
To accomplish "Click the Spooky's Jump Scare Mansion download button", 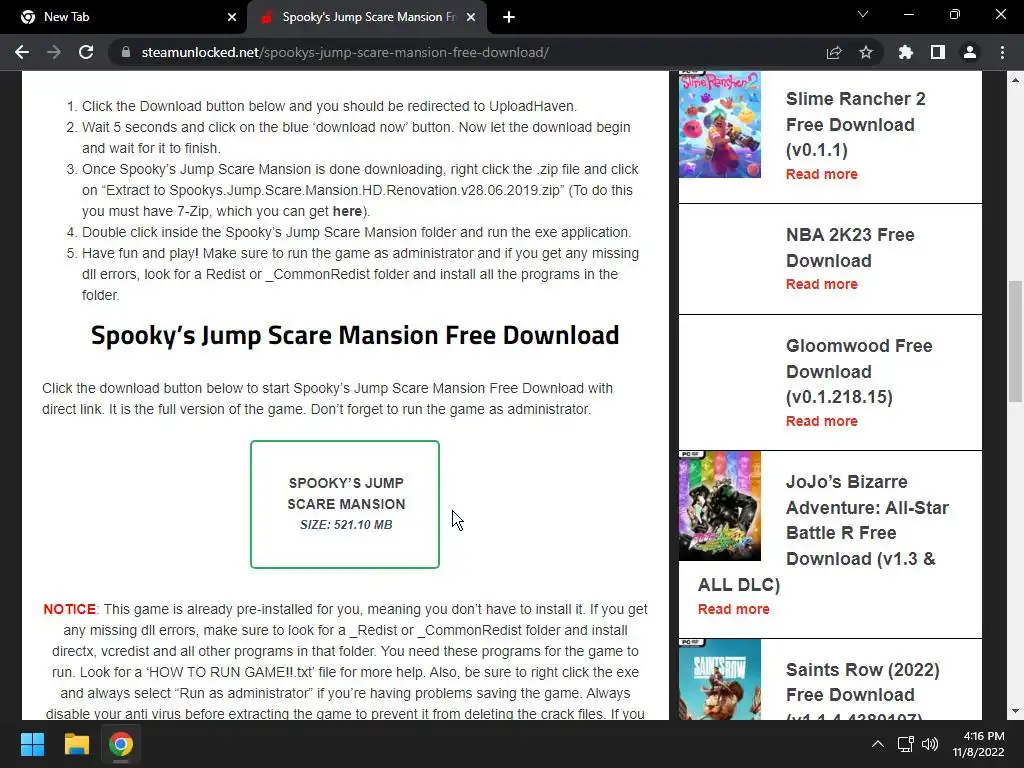I will pyautogui.click(x=345, y=504).
